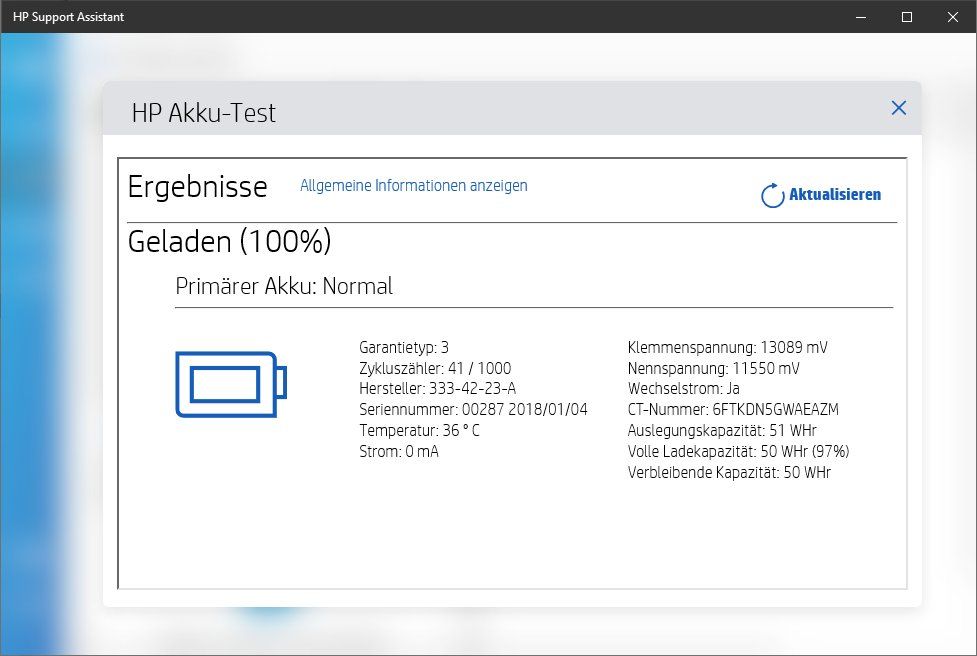The width and height of the screenshot is (977, 656).
Task: Click 'Primärer Akku: Normal' text
Action: pos(284,286)
